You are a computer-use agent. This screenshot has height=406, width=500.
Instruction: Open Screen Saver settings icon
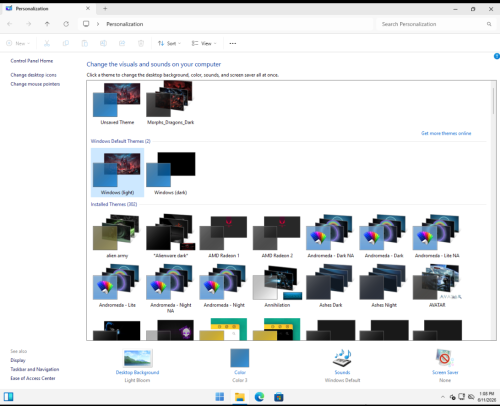[x=445, y=358]
